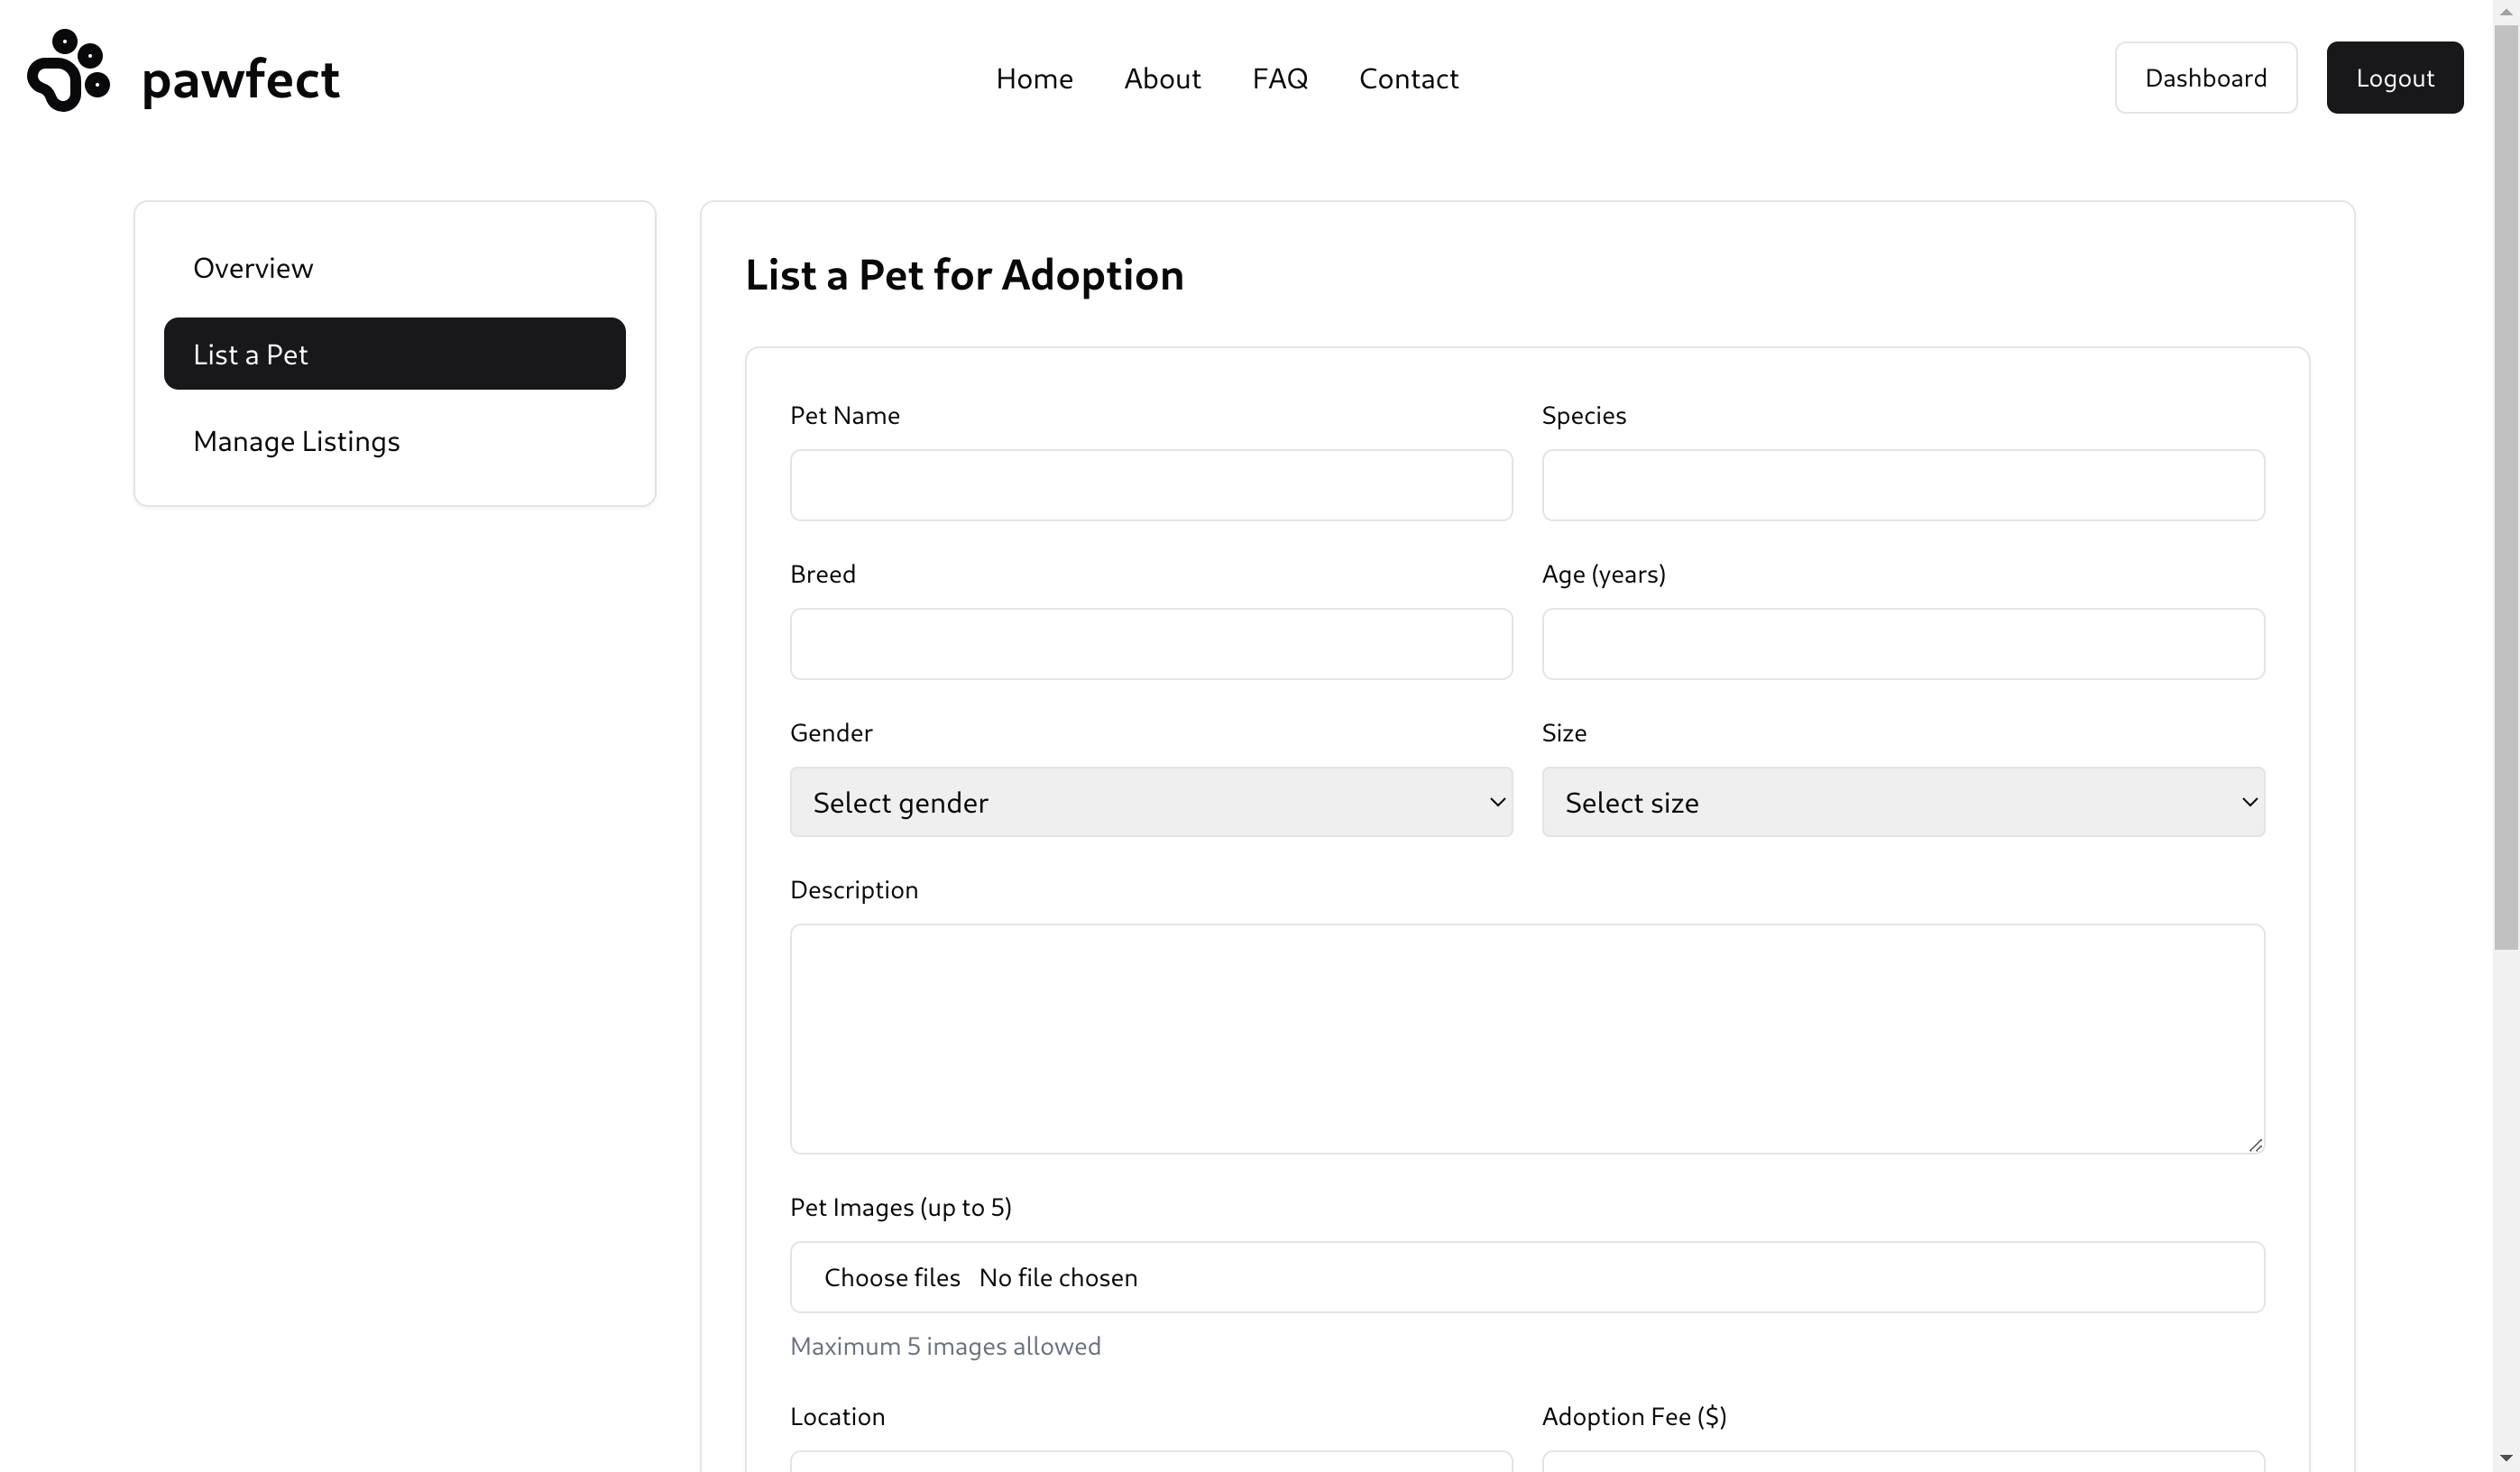Click the pawfect paw logo icon
This screenshot has height=1472, width=2520.
coord(68,71)
